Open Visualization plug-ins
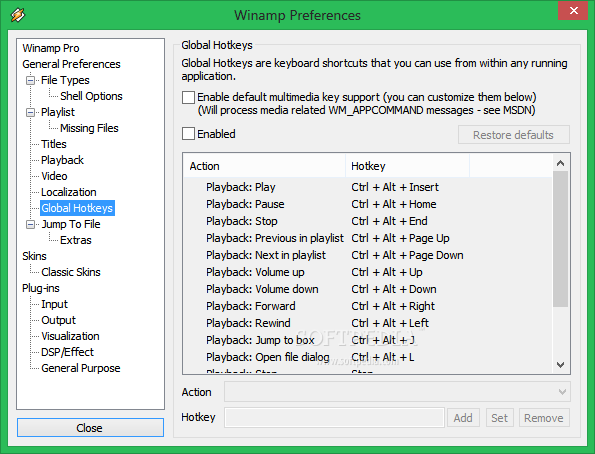This screenshot has width=595, height=454. pos(70,336)
